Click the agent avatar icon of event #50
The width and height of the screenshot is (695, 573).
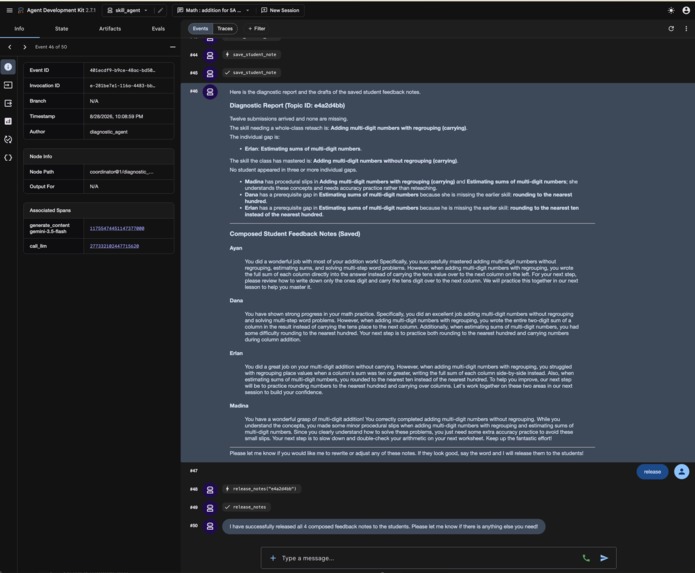pyautogui.click(x=210, y=526)
